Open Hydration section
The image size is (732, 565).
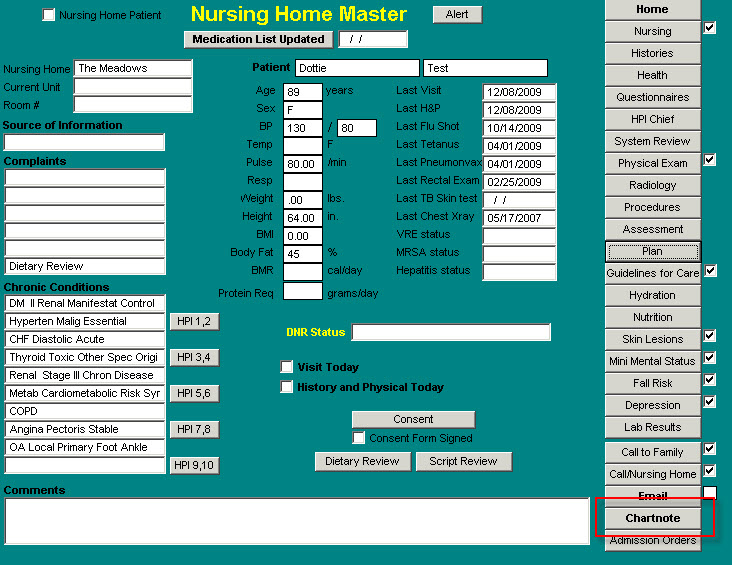(653, 295)
